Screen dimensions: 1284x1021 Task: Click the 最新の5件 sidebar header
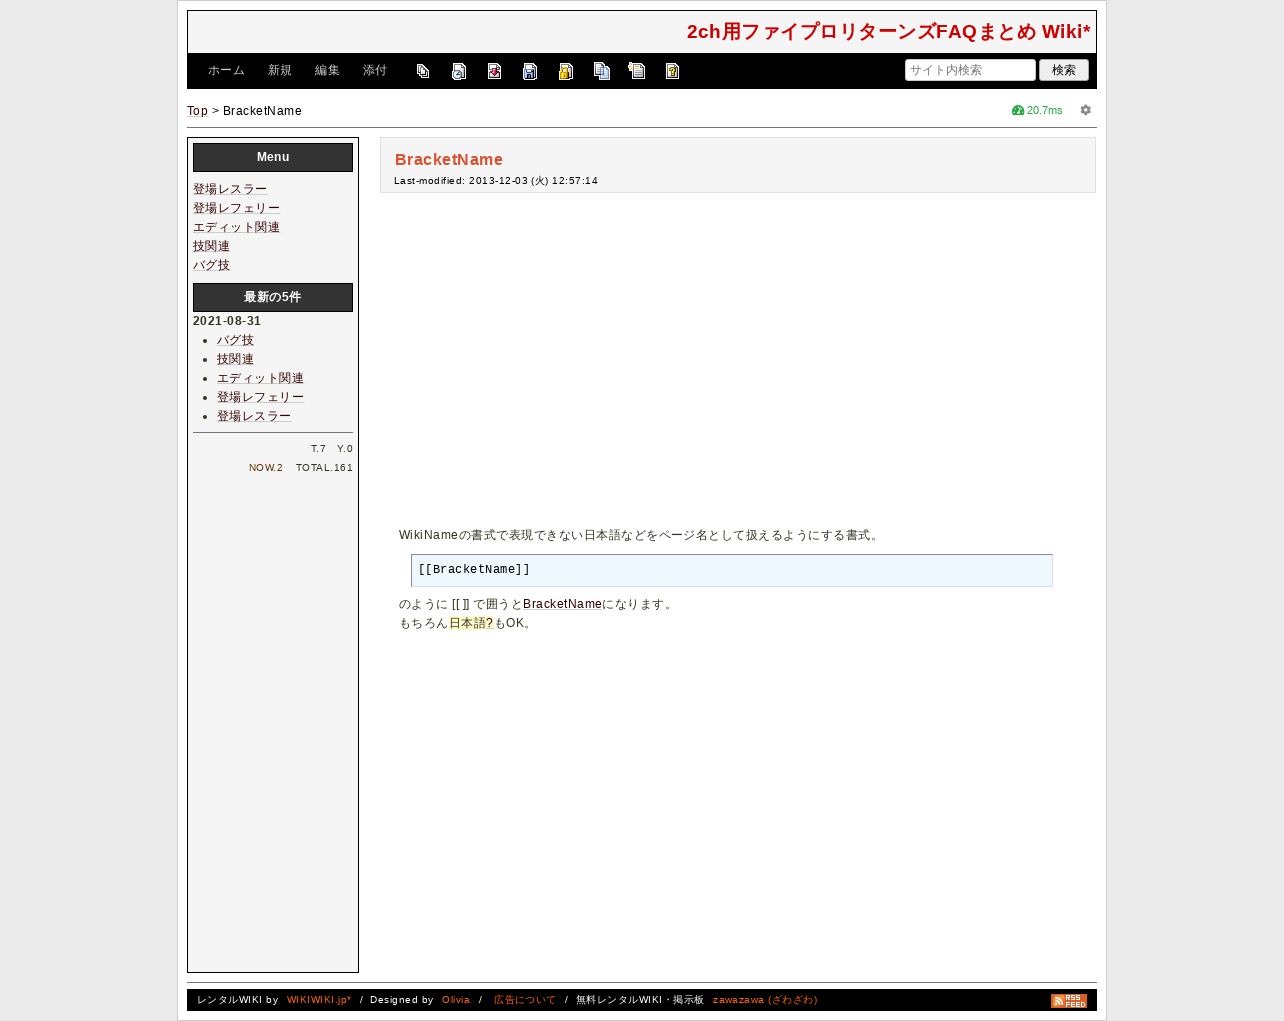(273, 297)
